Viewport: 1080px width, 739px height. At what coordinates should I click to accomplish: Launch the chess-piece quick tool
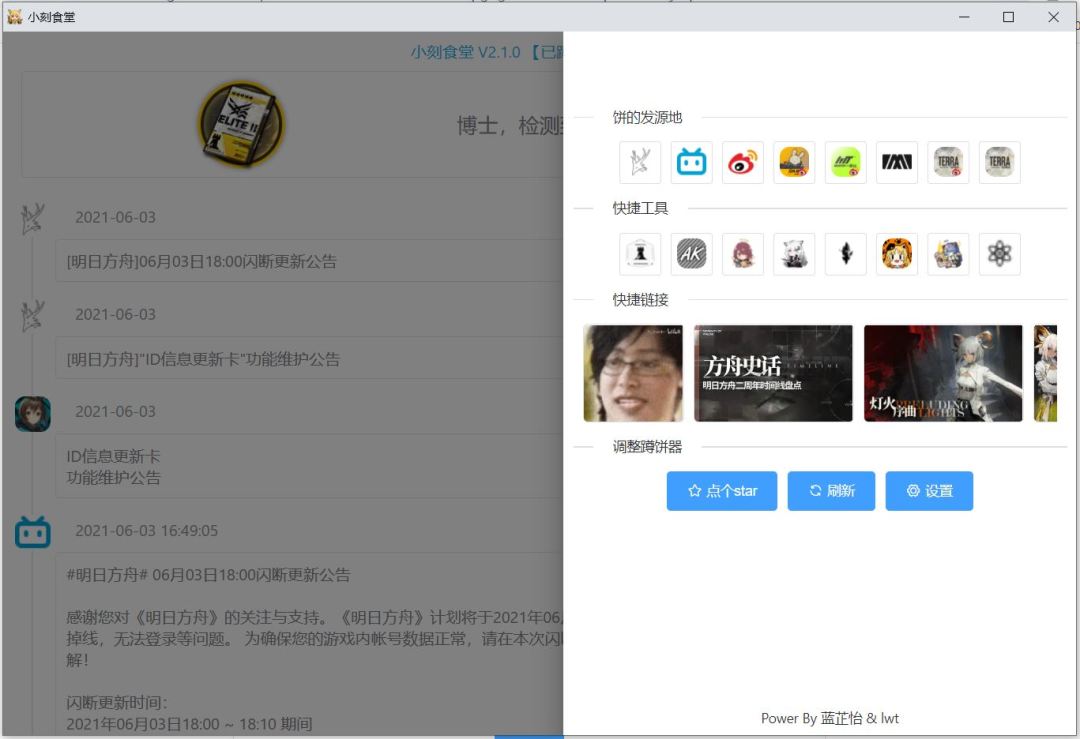click(x=640, y=254)
